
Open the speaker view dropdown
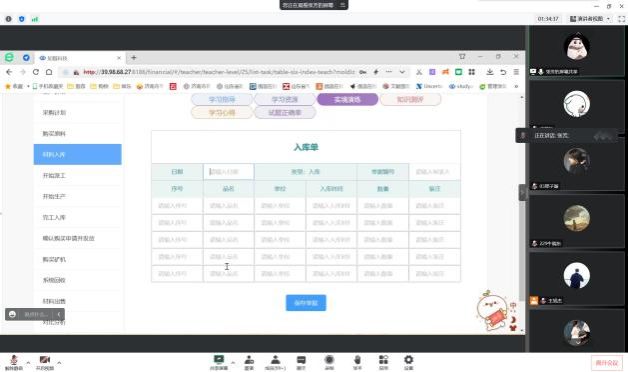pos(590,19)
